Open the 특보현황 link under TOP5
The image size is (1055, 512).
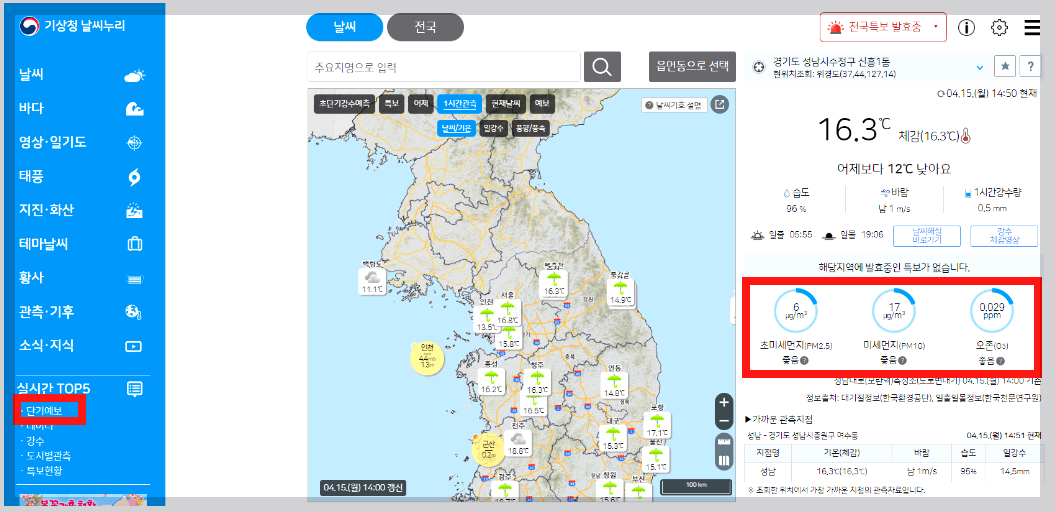click(x=44, y=470)
